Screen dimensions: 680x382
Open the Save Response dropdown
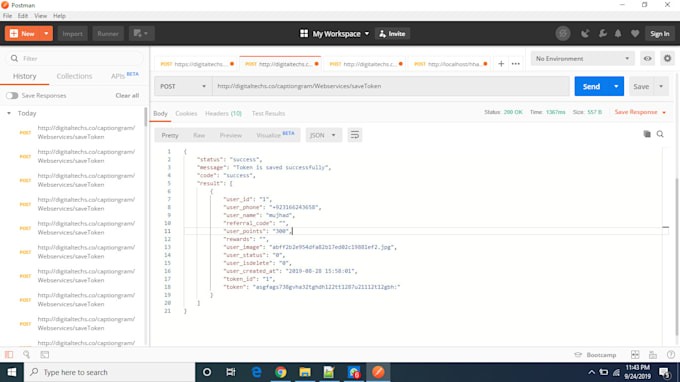[640, 112]
